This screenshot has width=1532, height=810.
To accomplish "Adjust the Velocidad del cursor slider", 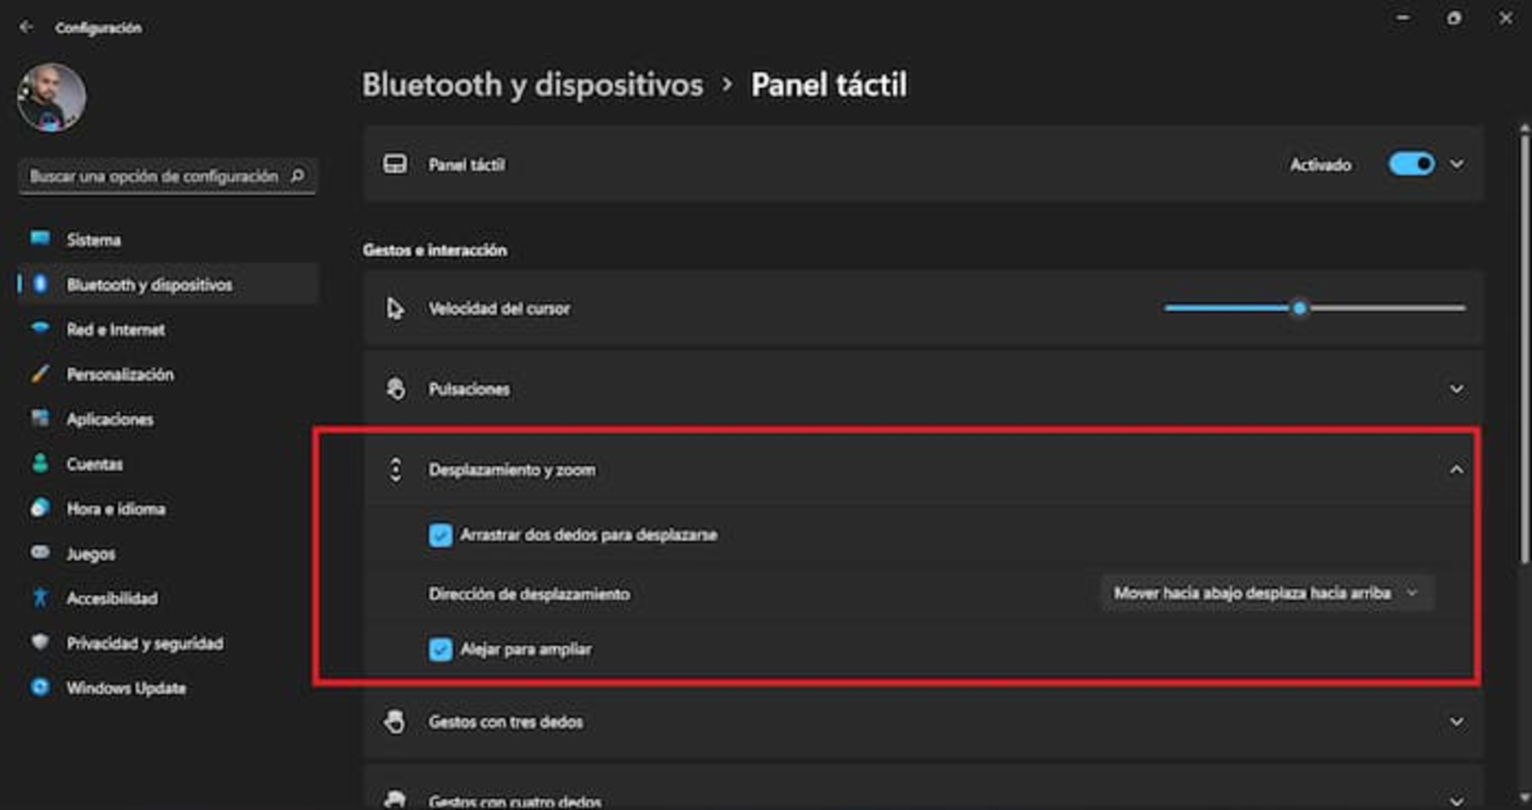I will pos(1299,308).
